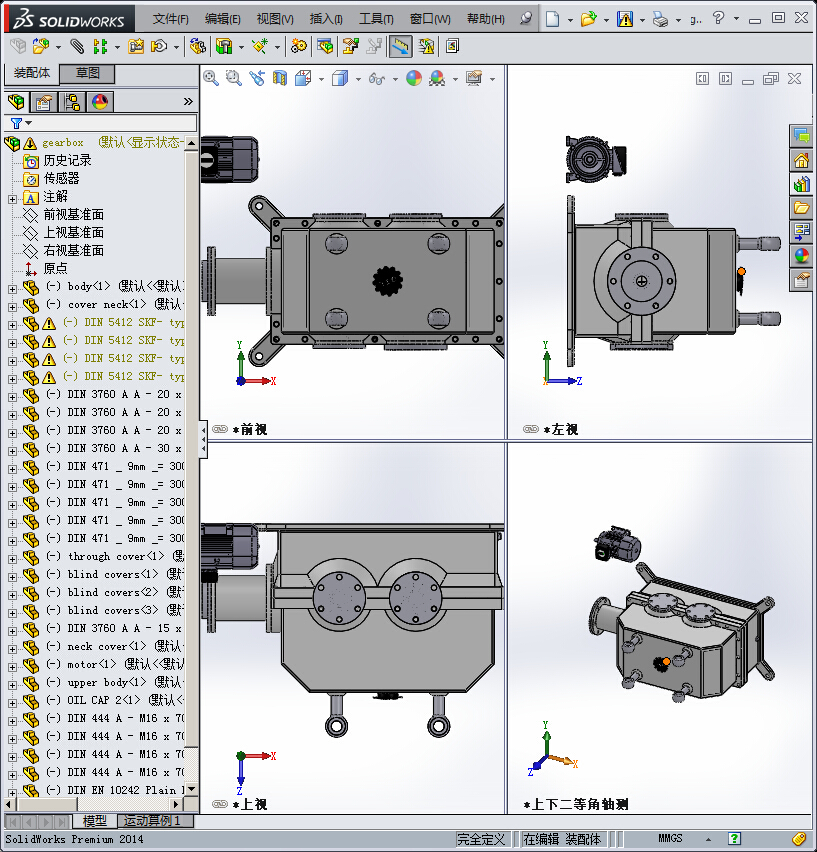Select neck cover<1> in the tree
Image resolution: width=817 pixels, height=852 pixels.
click(x=106, y=646)
